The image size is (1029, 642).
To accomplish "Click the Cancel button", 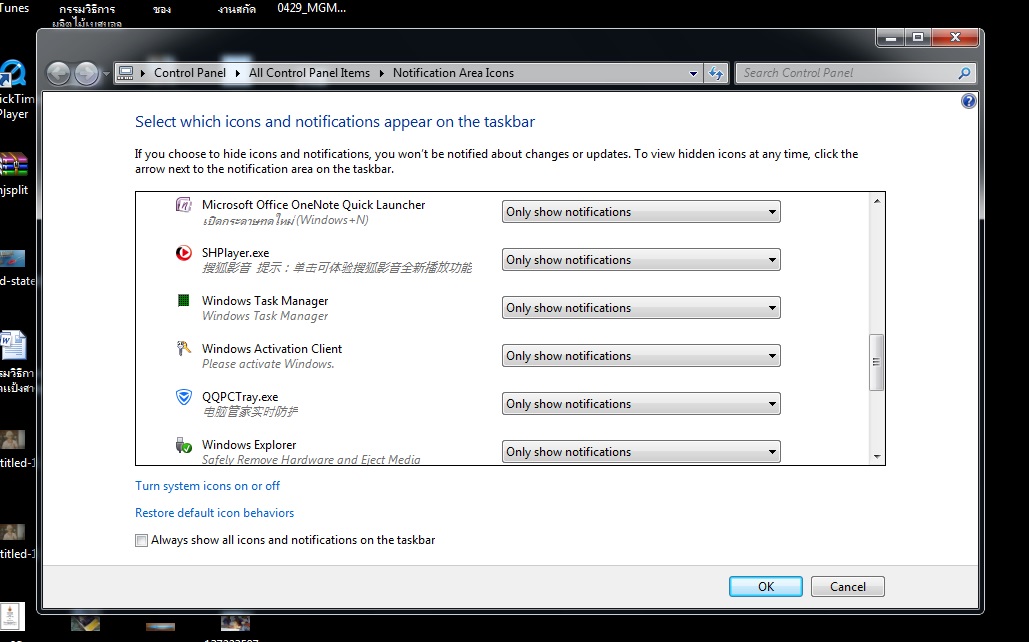I will pyautogui.click(x=847, y=586).
